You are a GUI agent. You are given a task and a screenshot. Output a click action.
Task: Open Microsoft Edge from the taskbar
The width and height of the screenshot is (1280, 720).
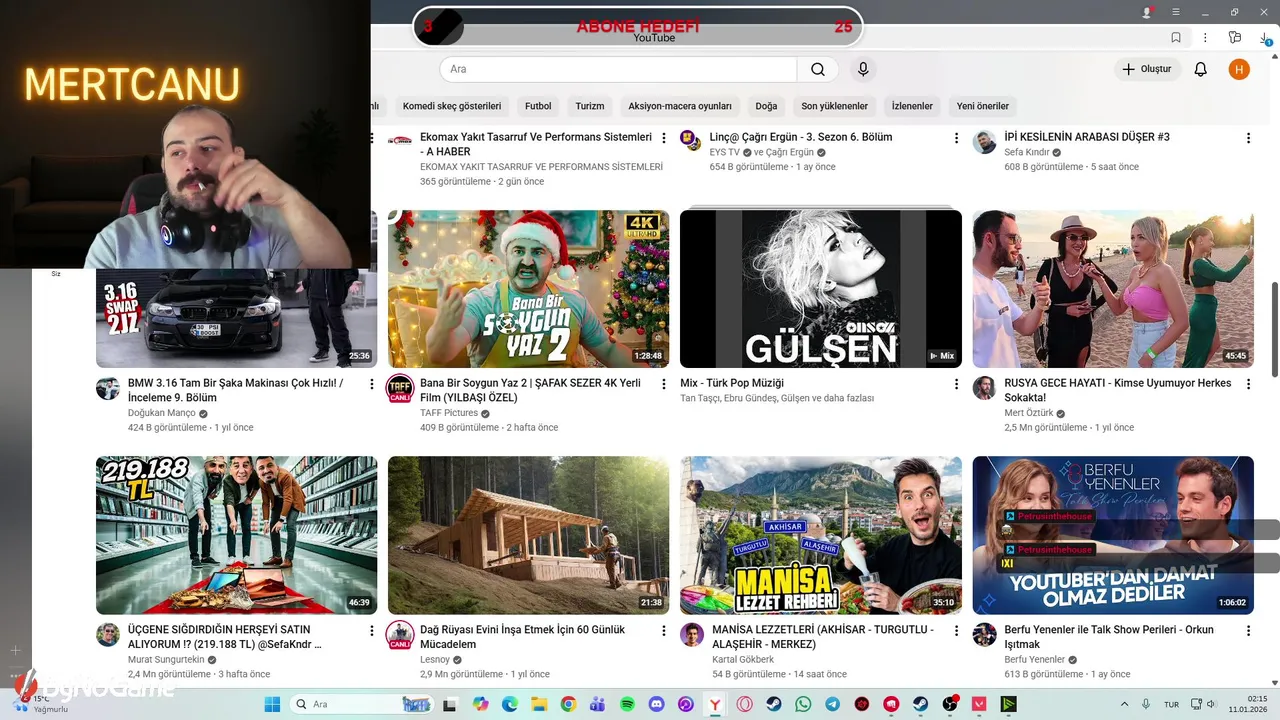510,704
